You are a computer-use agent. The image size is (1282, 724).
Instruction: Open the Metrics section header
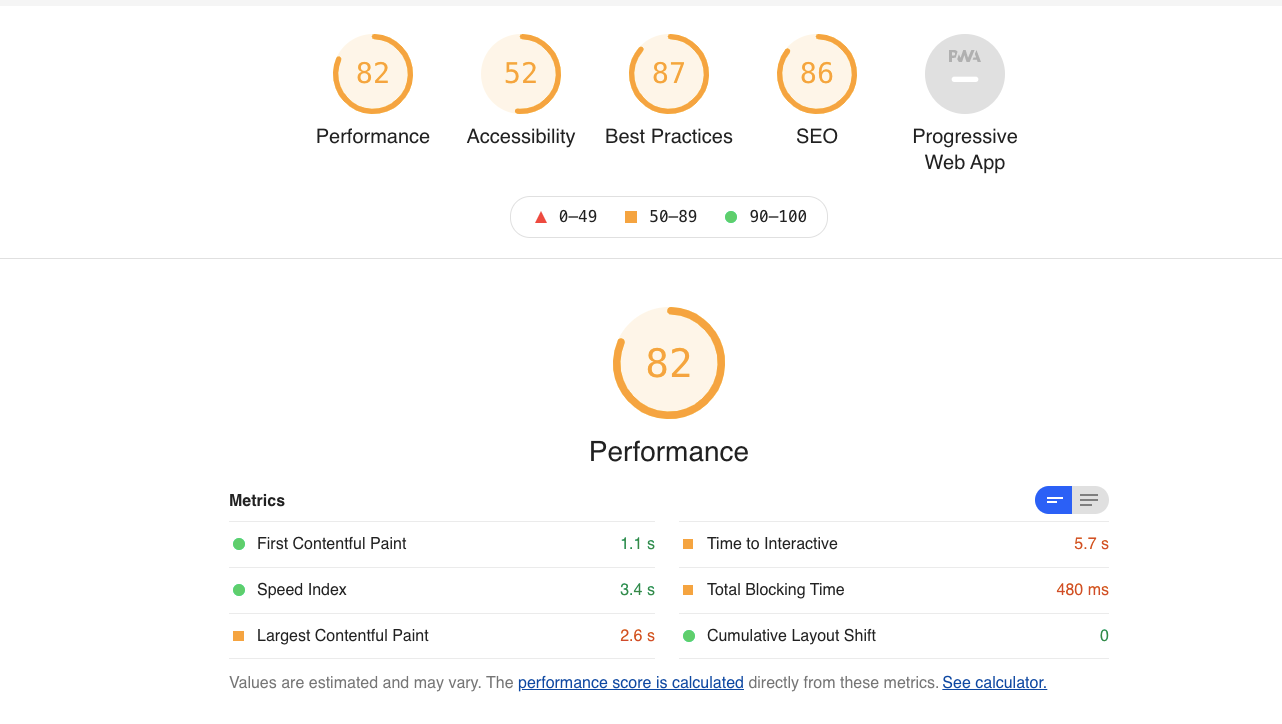(x=256, y=500)
